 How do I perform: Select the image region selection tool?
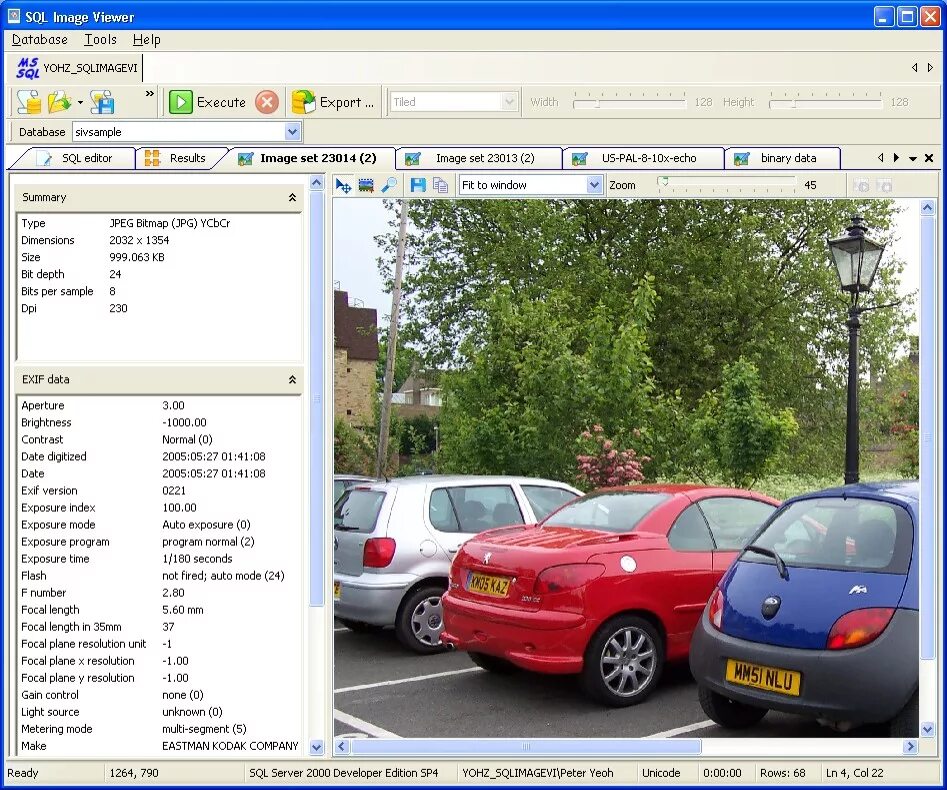coord(365,185)
